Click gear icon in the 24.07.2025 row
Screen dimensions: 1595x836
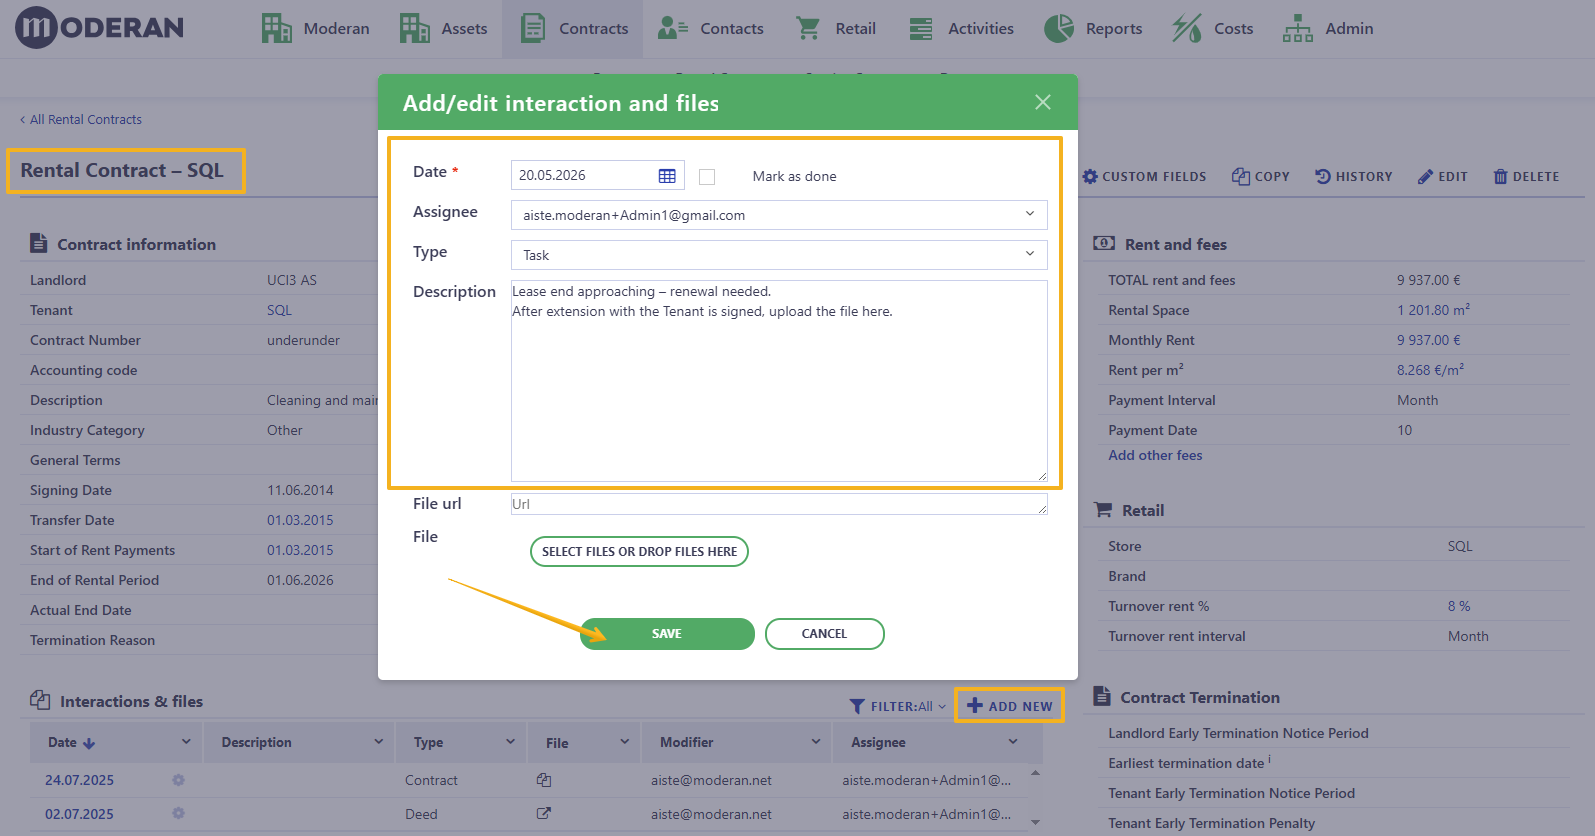[x=178, y=780]
